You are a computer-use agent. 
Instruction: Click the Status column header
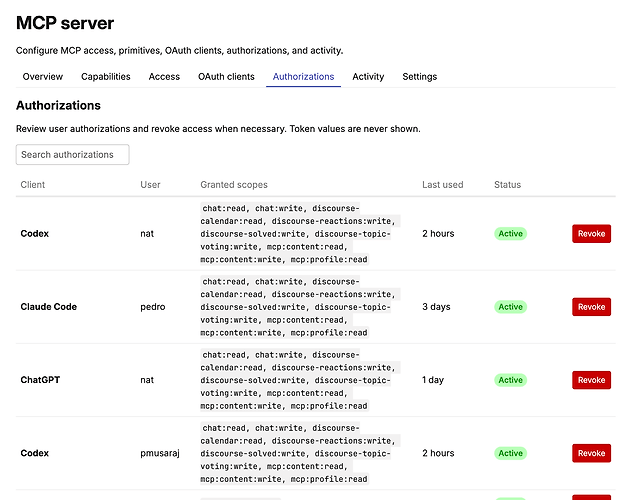click(507, 184)
